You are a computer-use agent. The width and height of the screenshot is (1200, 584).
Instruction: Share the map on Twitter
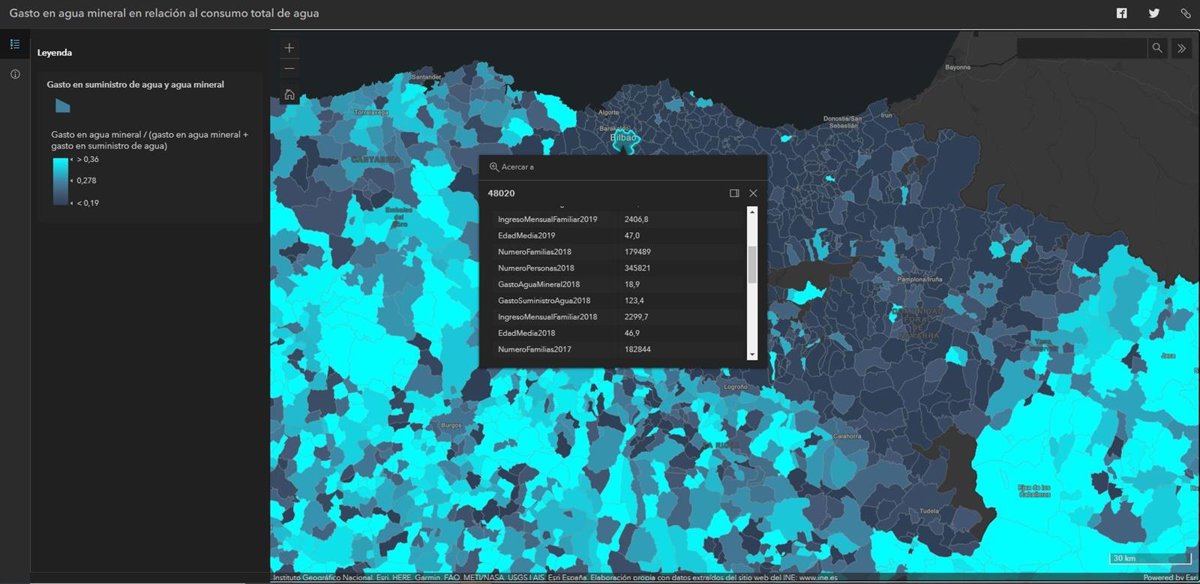point(1154,13)
